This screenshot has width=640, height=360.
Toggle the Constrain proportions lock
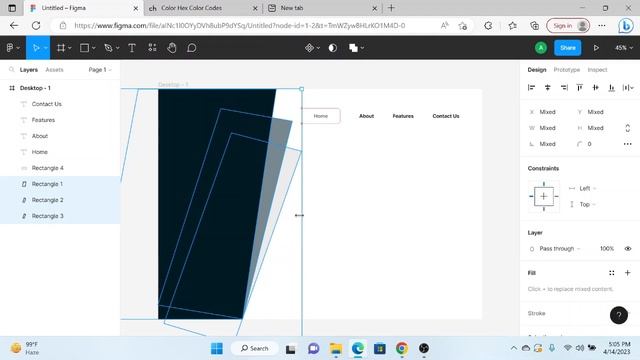627,128
